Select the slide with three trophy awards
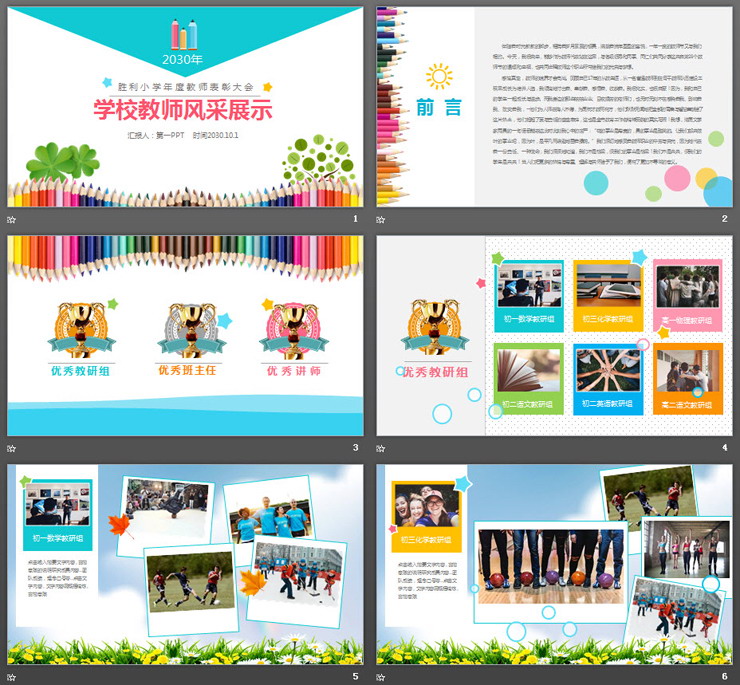 click(x=185, y=335)
